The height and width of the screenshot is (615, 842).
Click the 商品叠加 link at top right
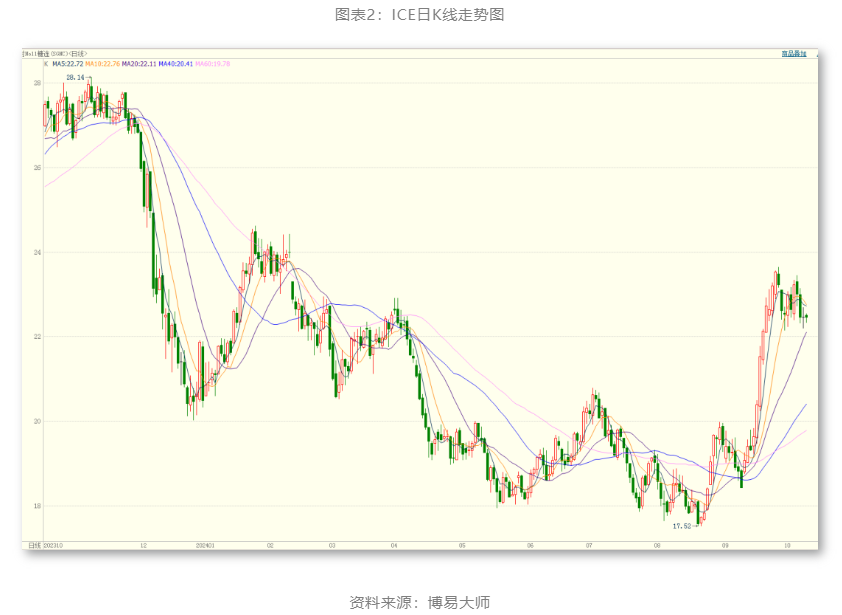pos(793,53)
